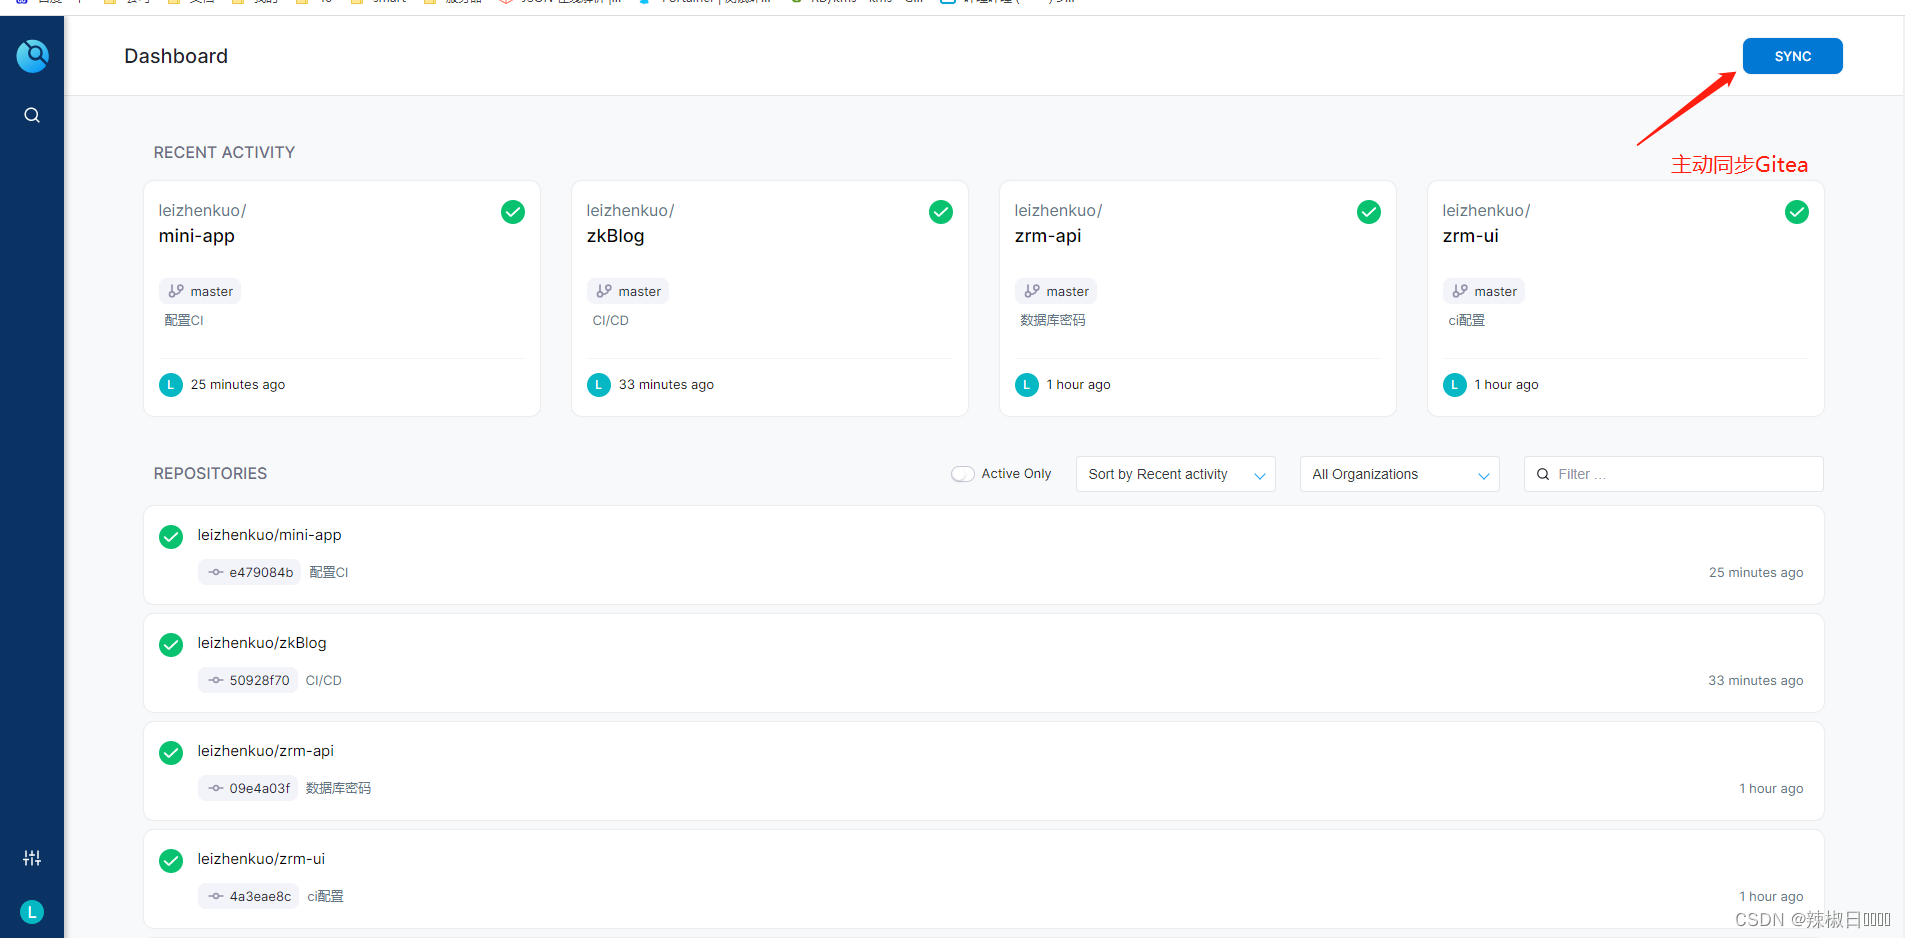Open the leizhenkuo/zkBlog repository link
The image size is (1905, 938).
pyautogui.click(x=262, y=642)
